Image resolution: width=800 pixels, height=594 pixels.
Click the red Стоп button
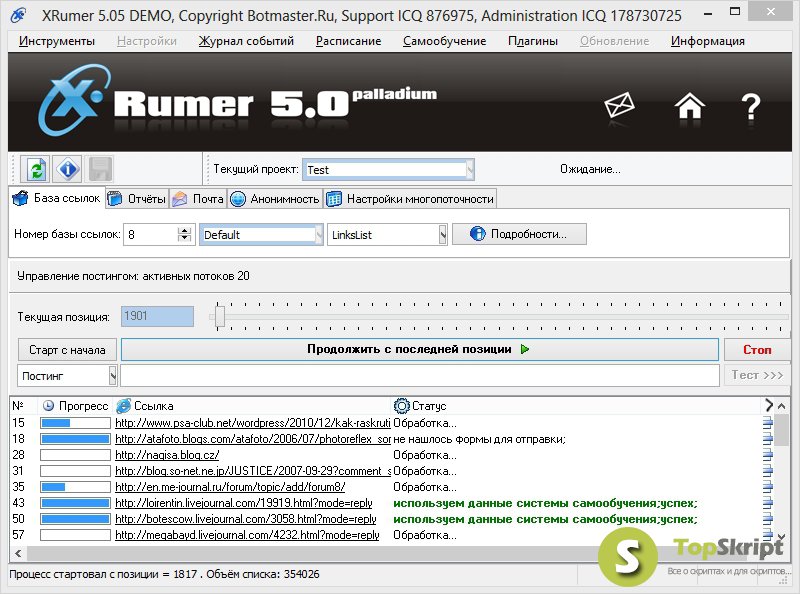(x=757, y=350)
